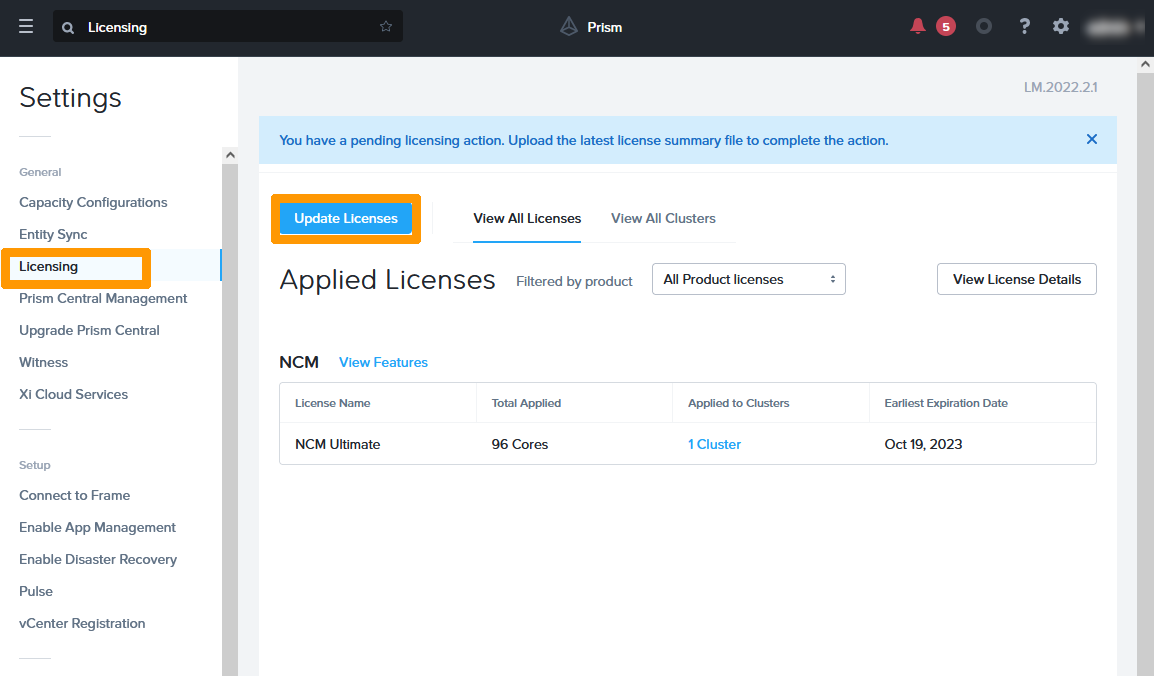
Task: Open View License Details
Action: coord(1016,279)
